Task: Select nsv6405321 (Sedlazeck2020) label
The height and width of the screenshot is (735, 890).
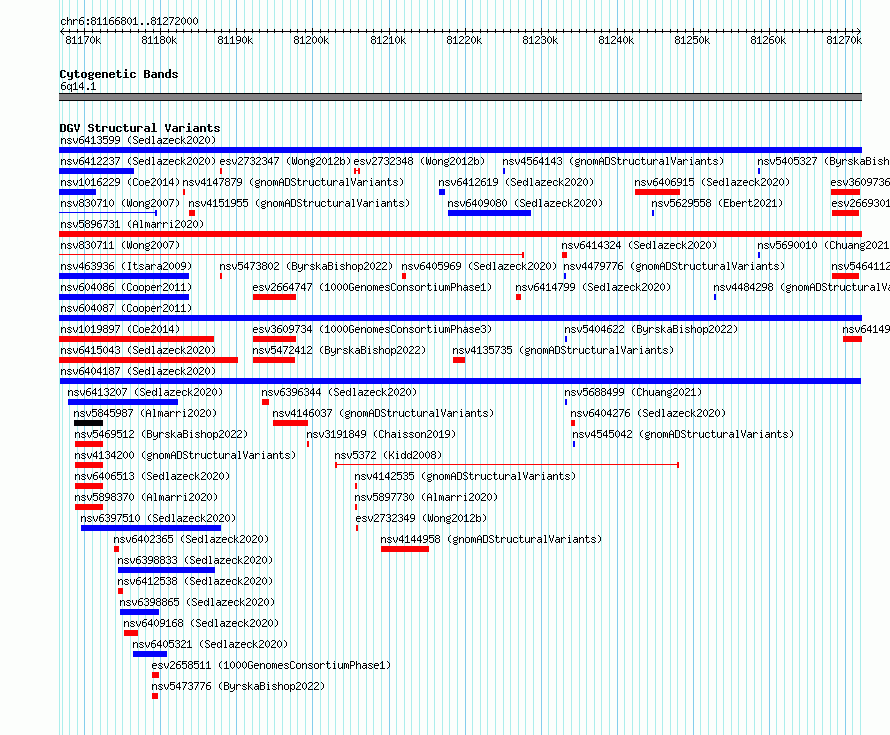Action: click(x=210, y=644)
